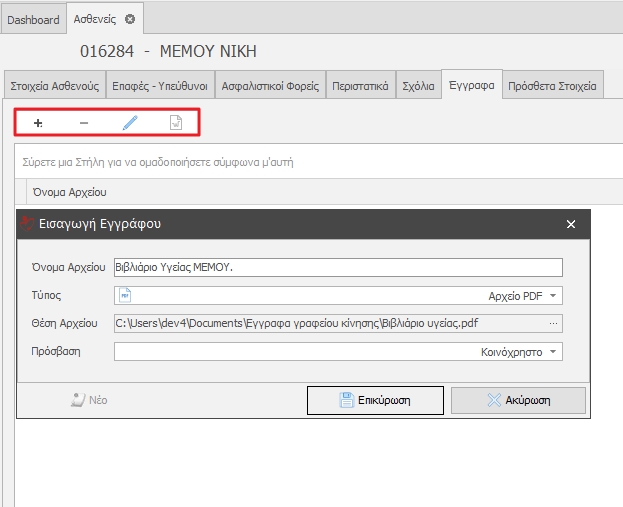Screen dimensions: 623x507
Task: Expand the Τύπος dropdown arrow
Action: 554,296
